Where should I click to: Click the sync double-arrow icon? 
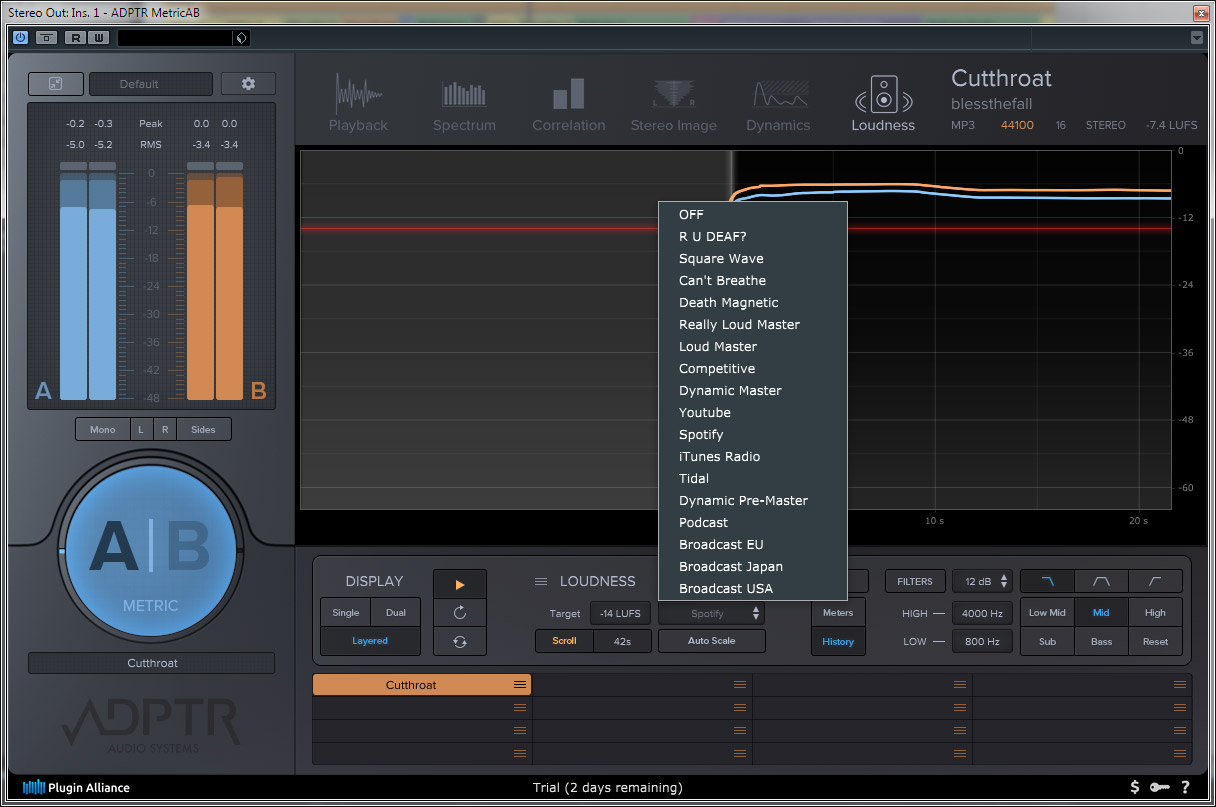click(460, 642)
